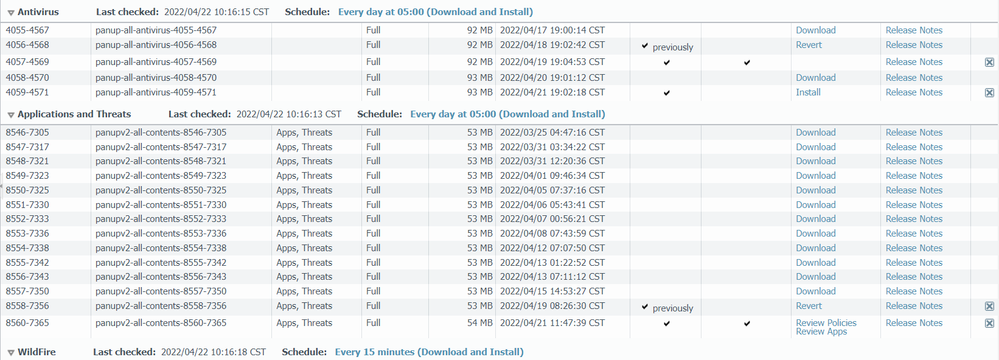Select release date 2022/04/21 19:02:18 CST

(x=552, y=92)
